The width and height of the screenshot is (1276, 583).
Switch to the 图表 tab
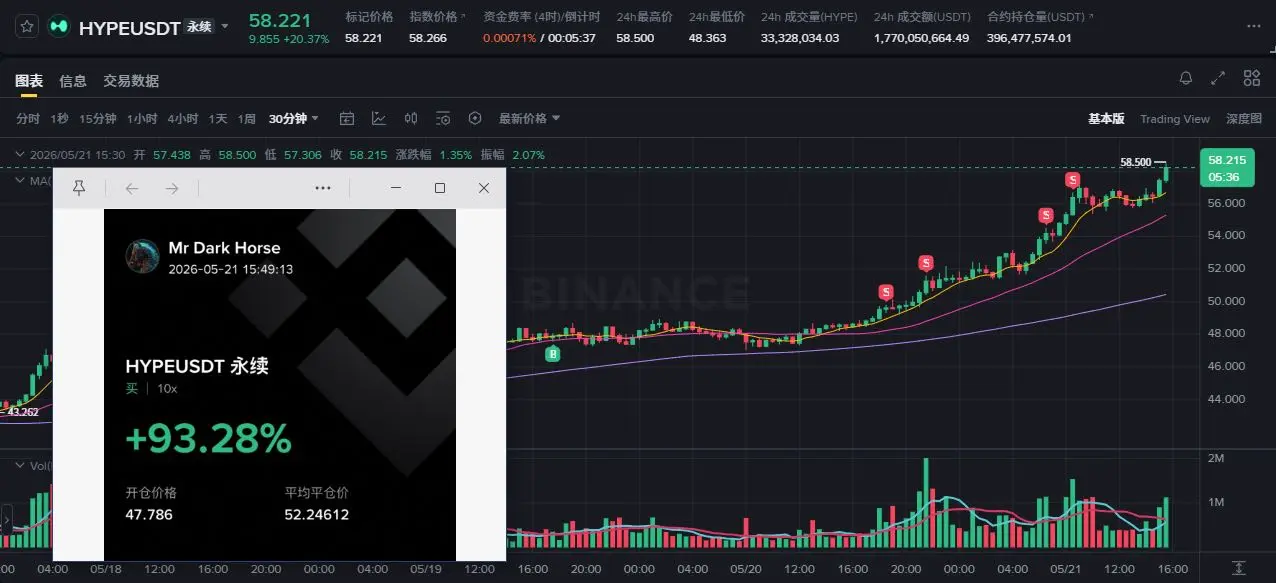[x=29, y=81]
